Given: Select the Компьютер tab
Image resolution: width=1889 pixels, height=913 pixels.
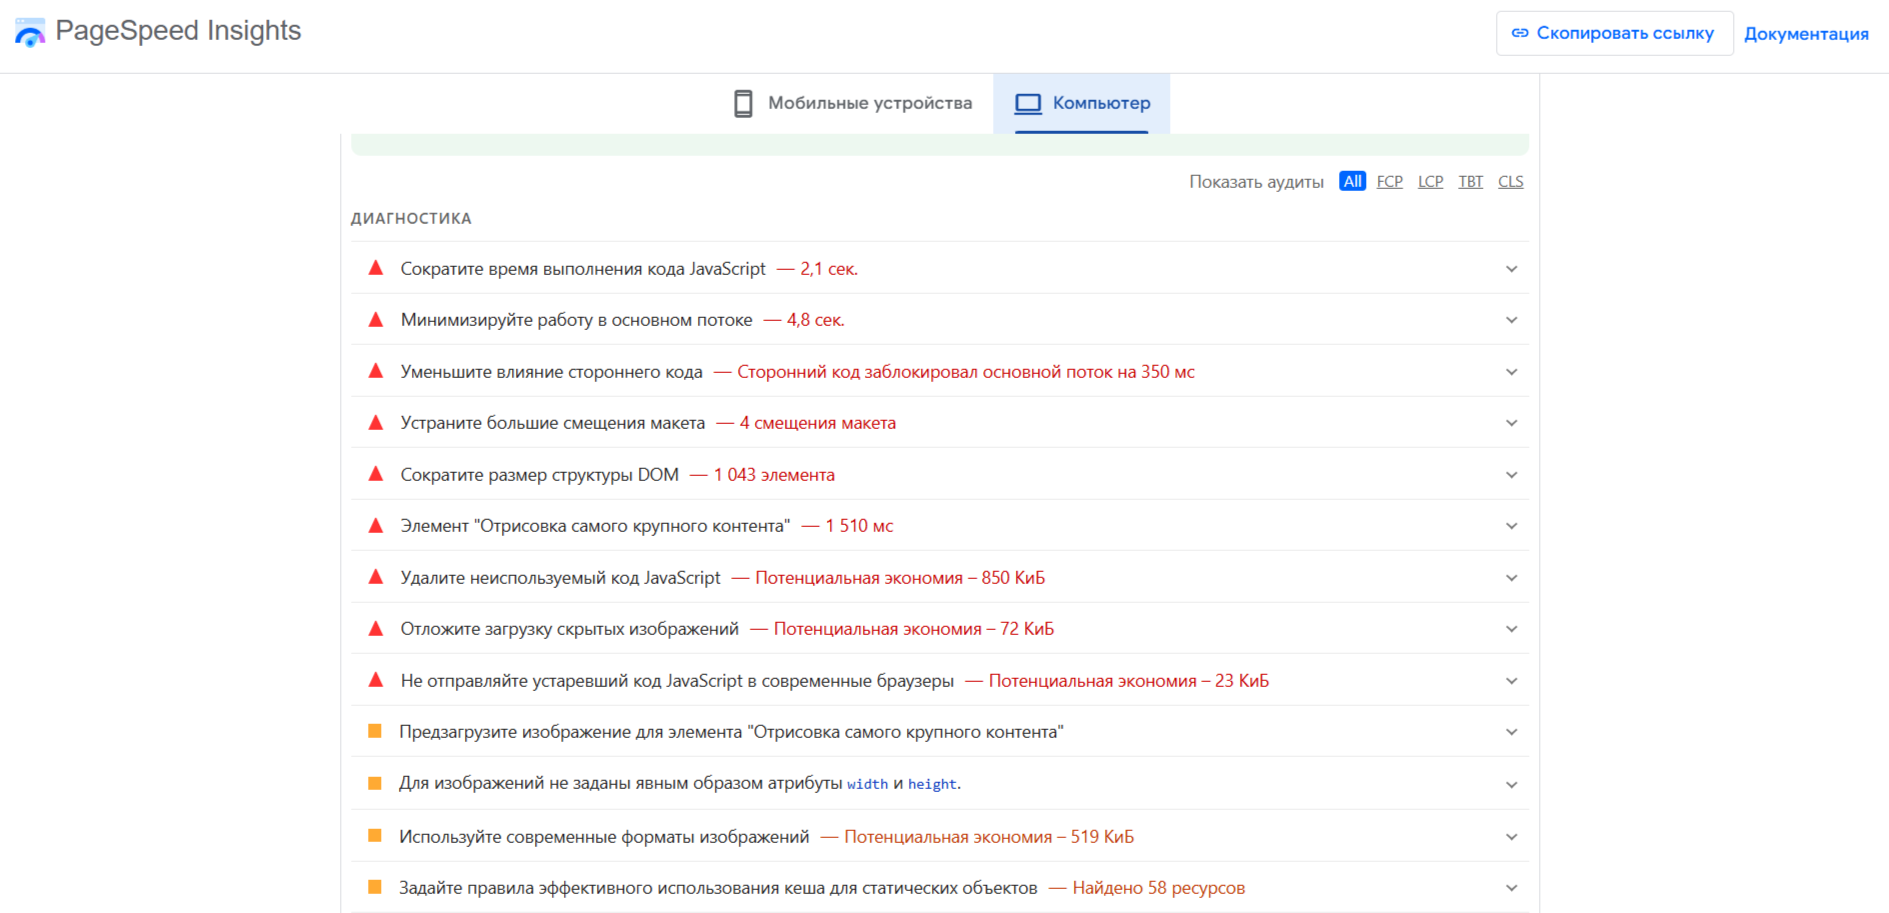Looking at the screenshot, I should (x=1082, y=103).
